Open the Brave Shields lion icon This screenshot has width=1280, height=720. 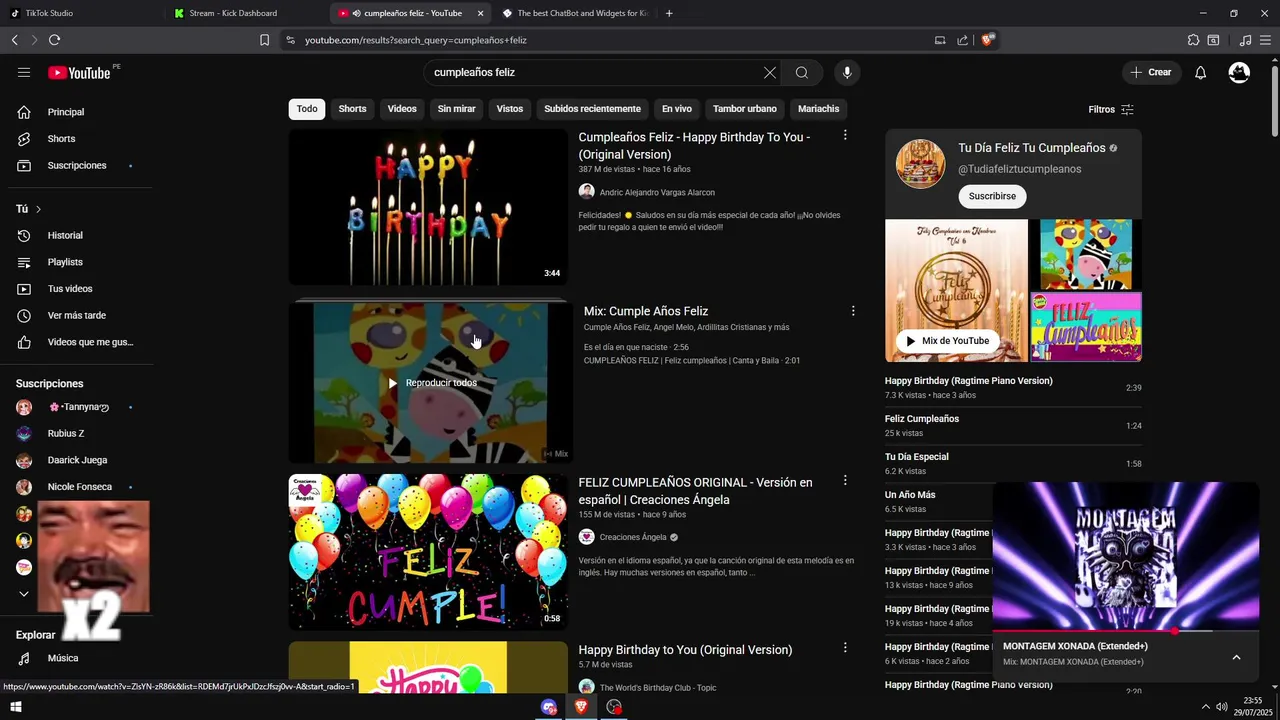click(x=988, y=40)
